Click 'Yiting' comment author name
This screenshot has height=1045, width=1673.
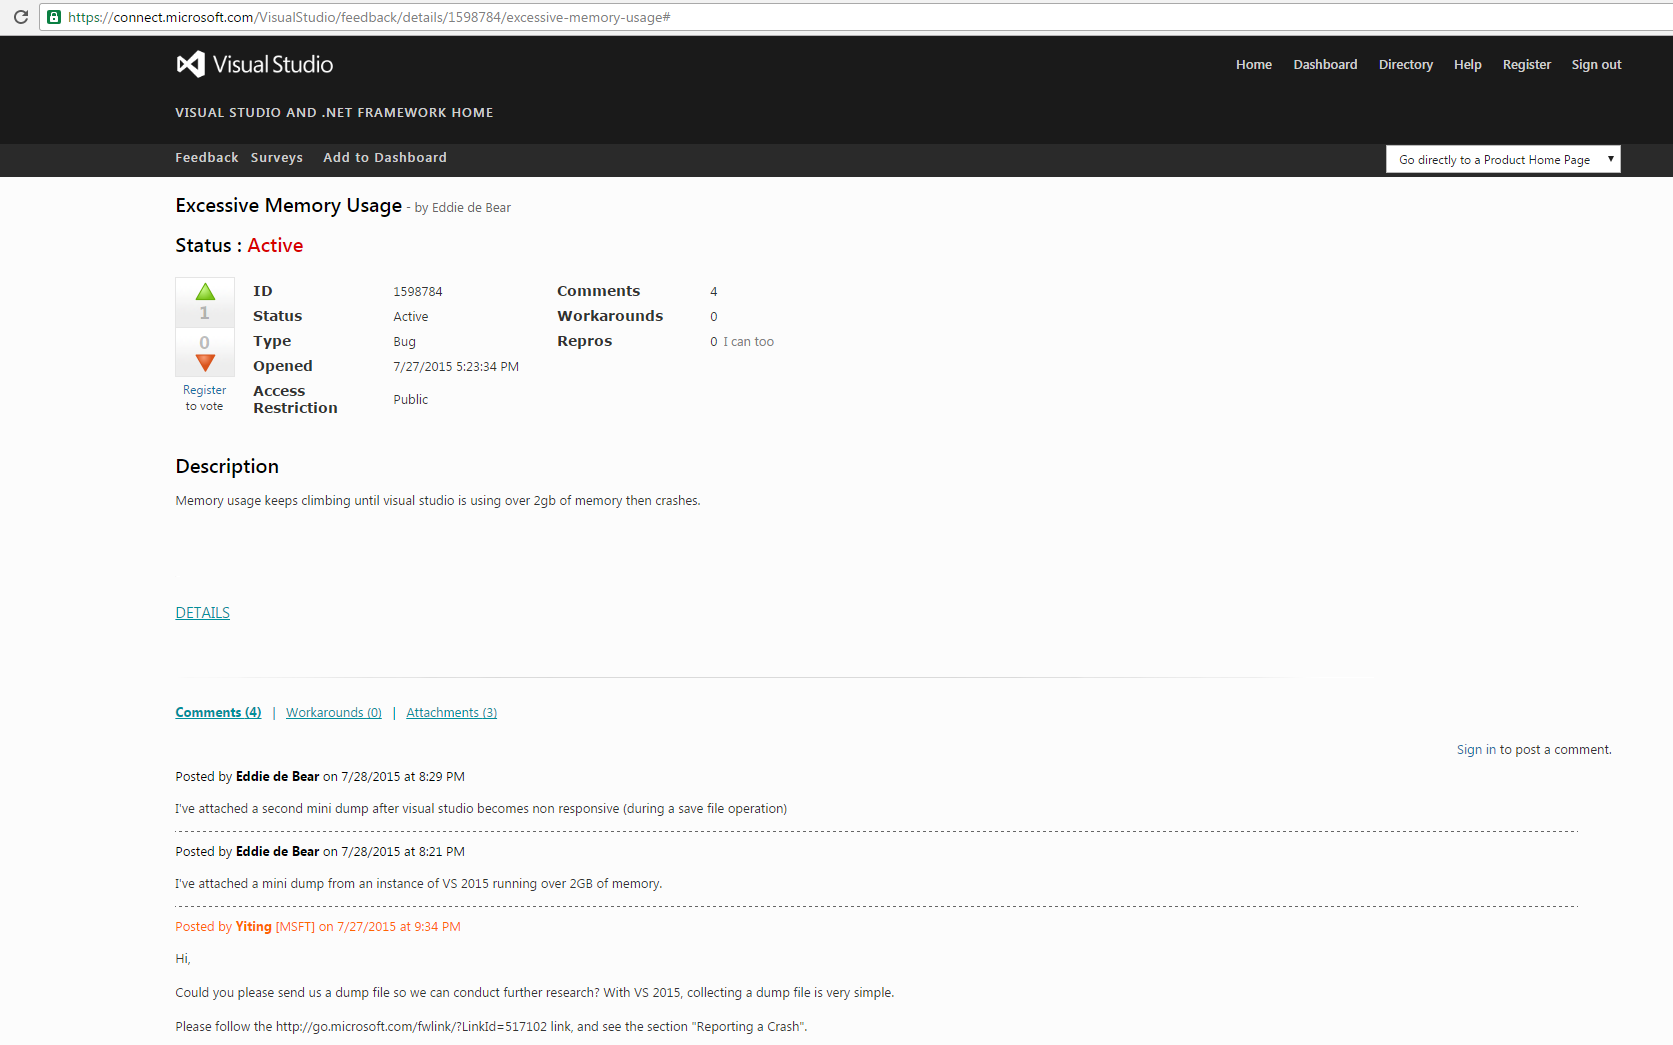(x=254, y=926)
